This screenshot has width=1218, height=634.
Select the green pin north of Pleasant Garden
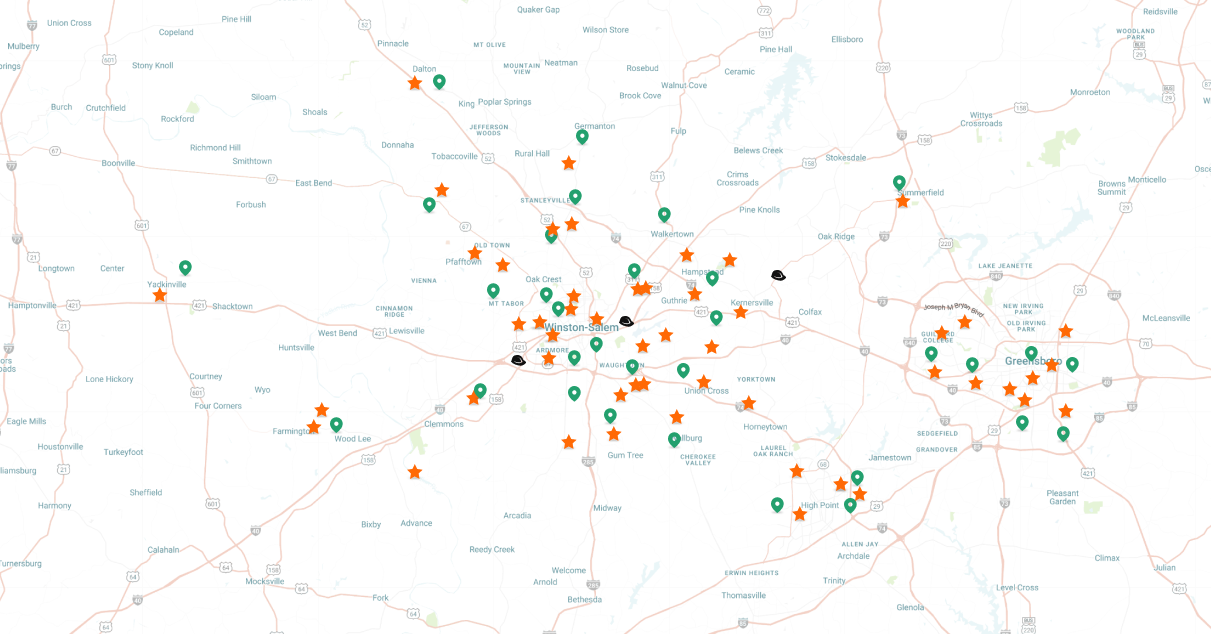coord(1063,433)
